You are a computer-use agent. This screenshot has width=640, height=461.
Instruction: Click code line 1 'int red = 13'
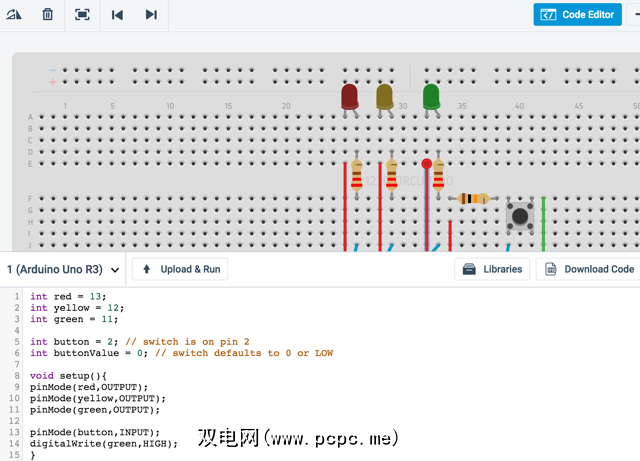[67, 296]
